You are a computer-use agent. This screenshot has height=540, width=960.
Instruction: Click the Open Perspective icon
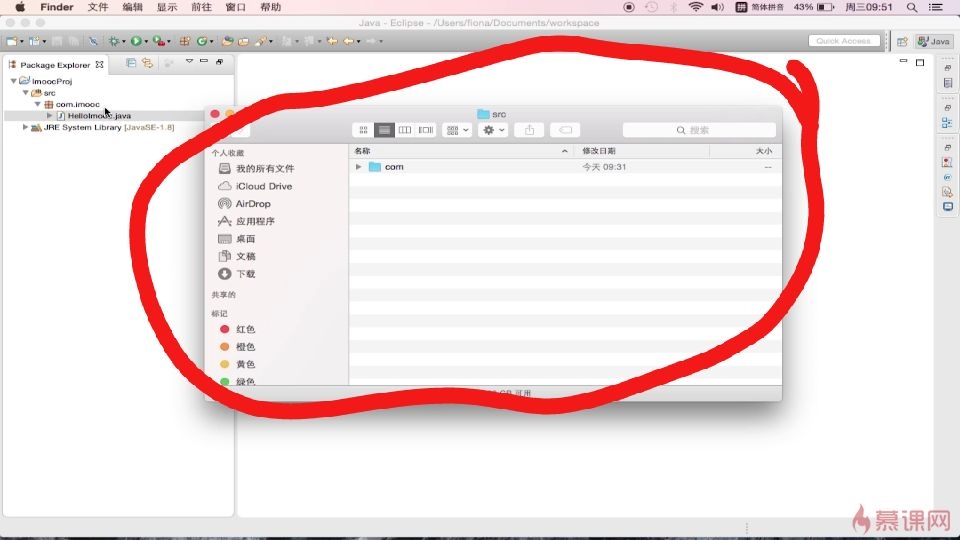pos(902,42)
